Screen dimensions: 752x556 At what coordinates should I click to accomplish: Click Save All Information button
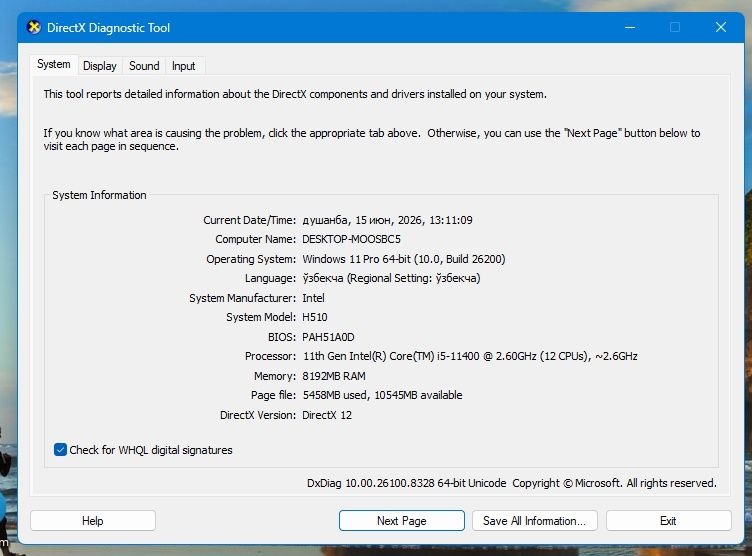coord(534,521)
